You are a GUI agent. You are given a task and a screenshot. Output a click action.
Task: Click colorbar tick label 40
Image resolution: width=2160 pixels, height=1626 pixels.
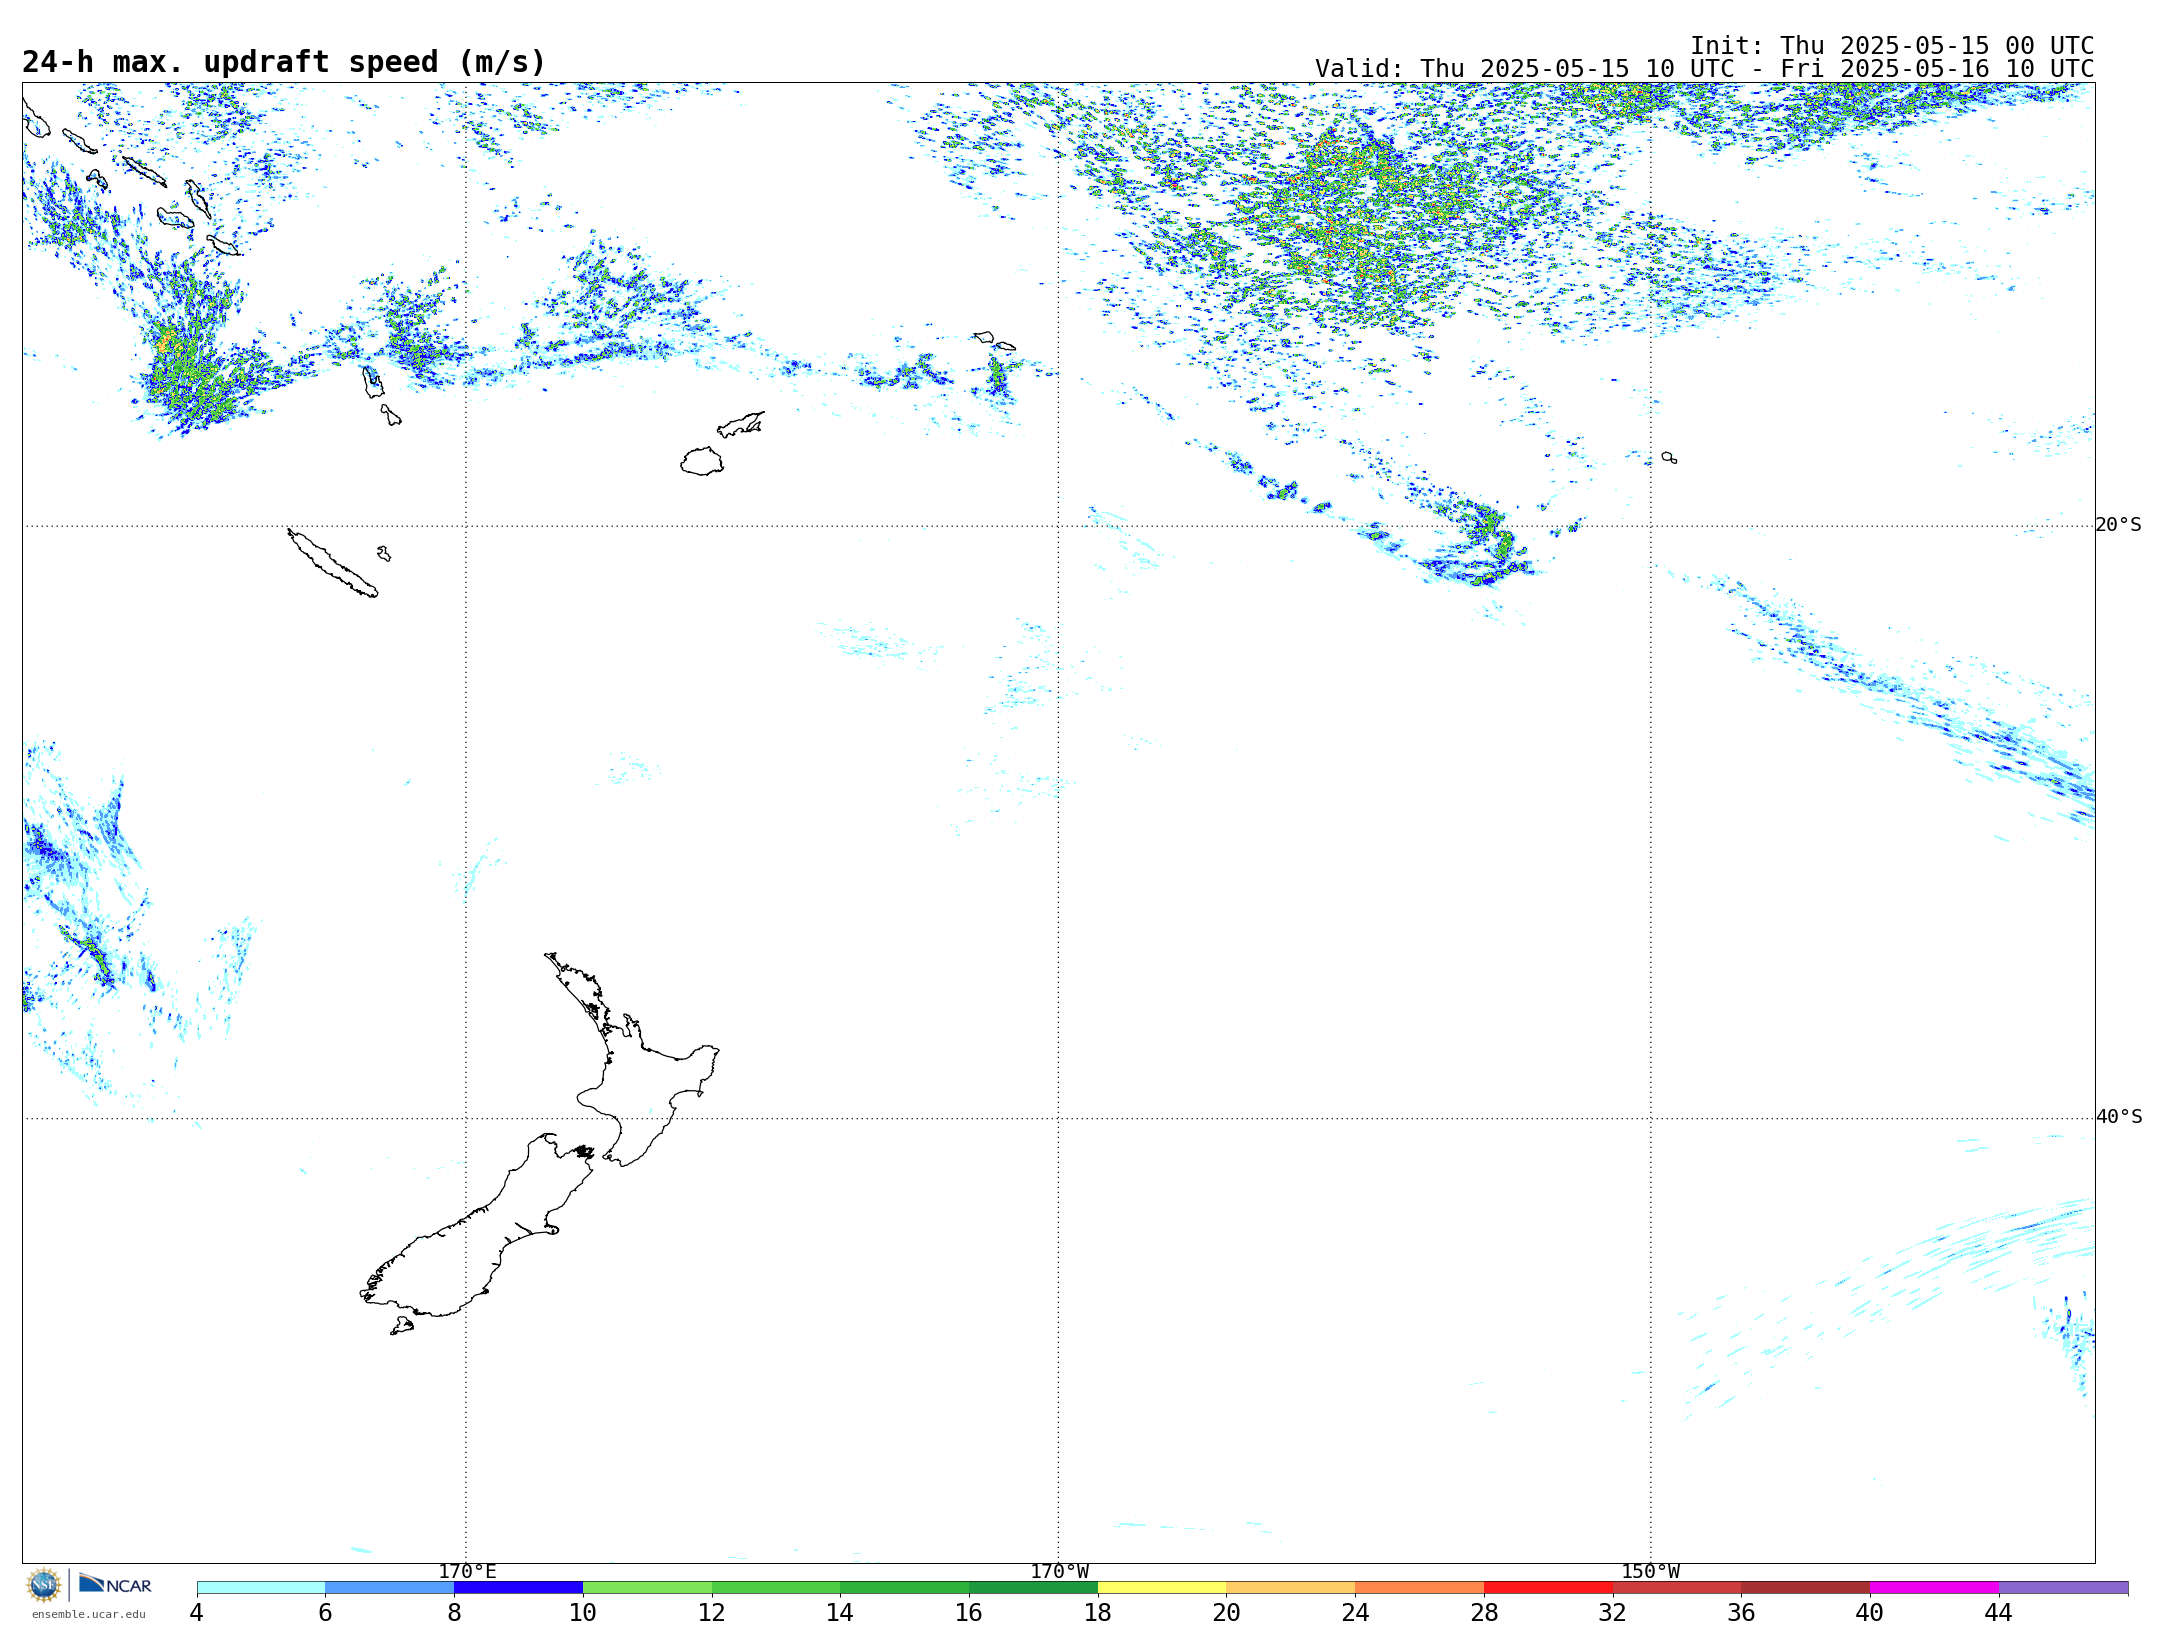click(x=1870, y=1612)
